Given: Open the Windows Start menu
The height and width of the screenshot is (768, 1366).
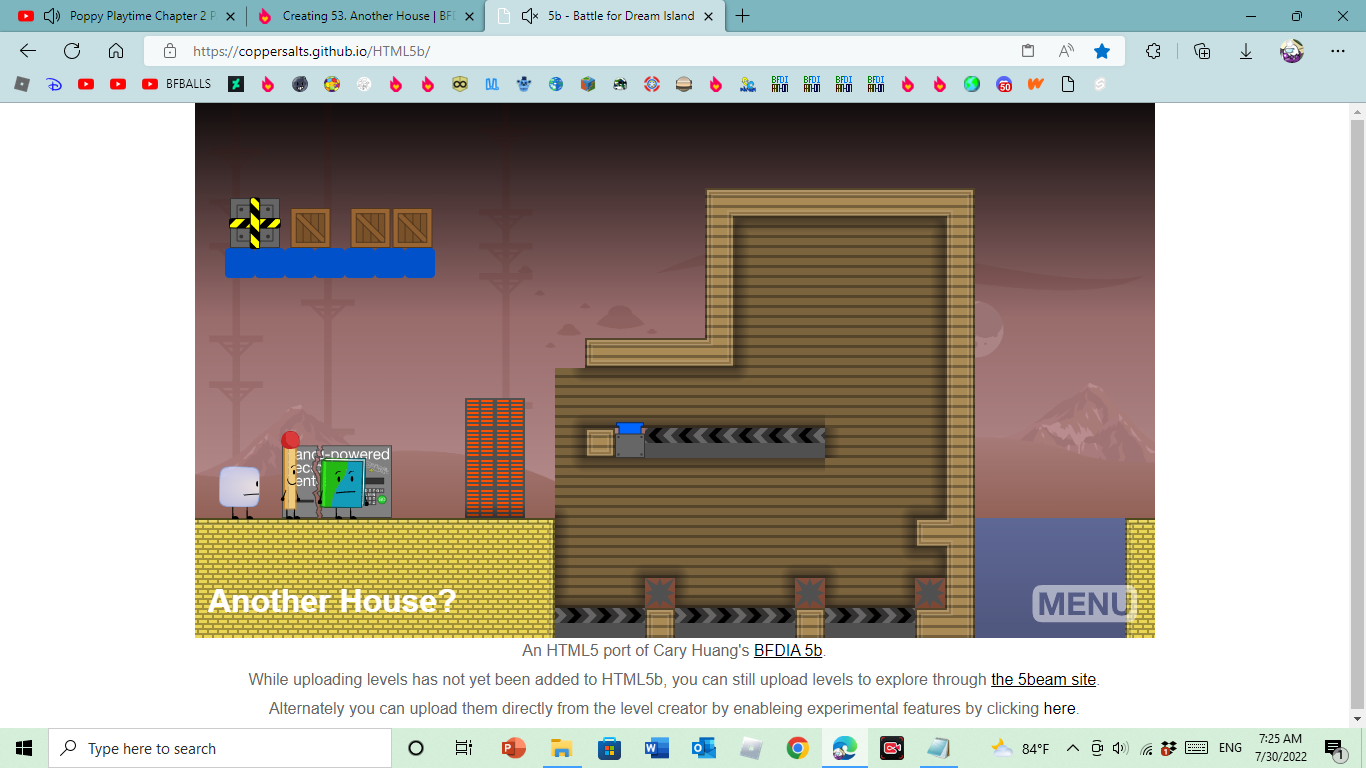Looking at the screenshot, I should (24, 748).
